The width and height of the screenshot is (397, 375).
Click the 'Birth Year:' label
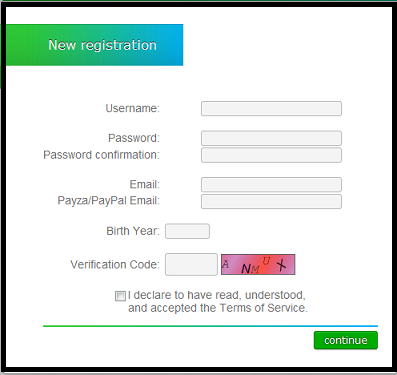pyautogui.click(x=133, y=231)
